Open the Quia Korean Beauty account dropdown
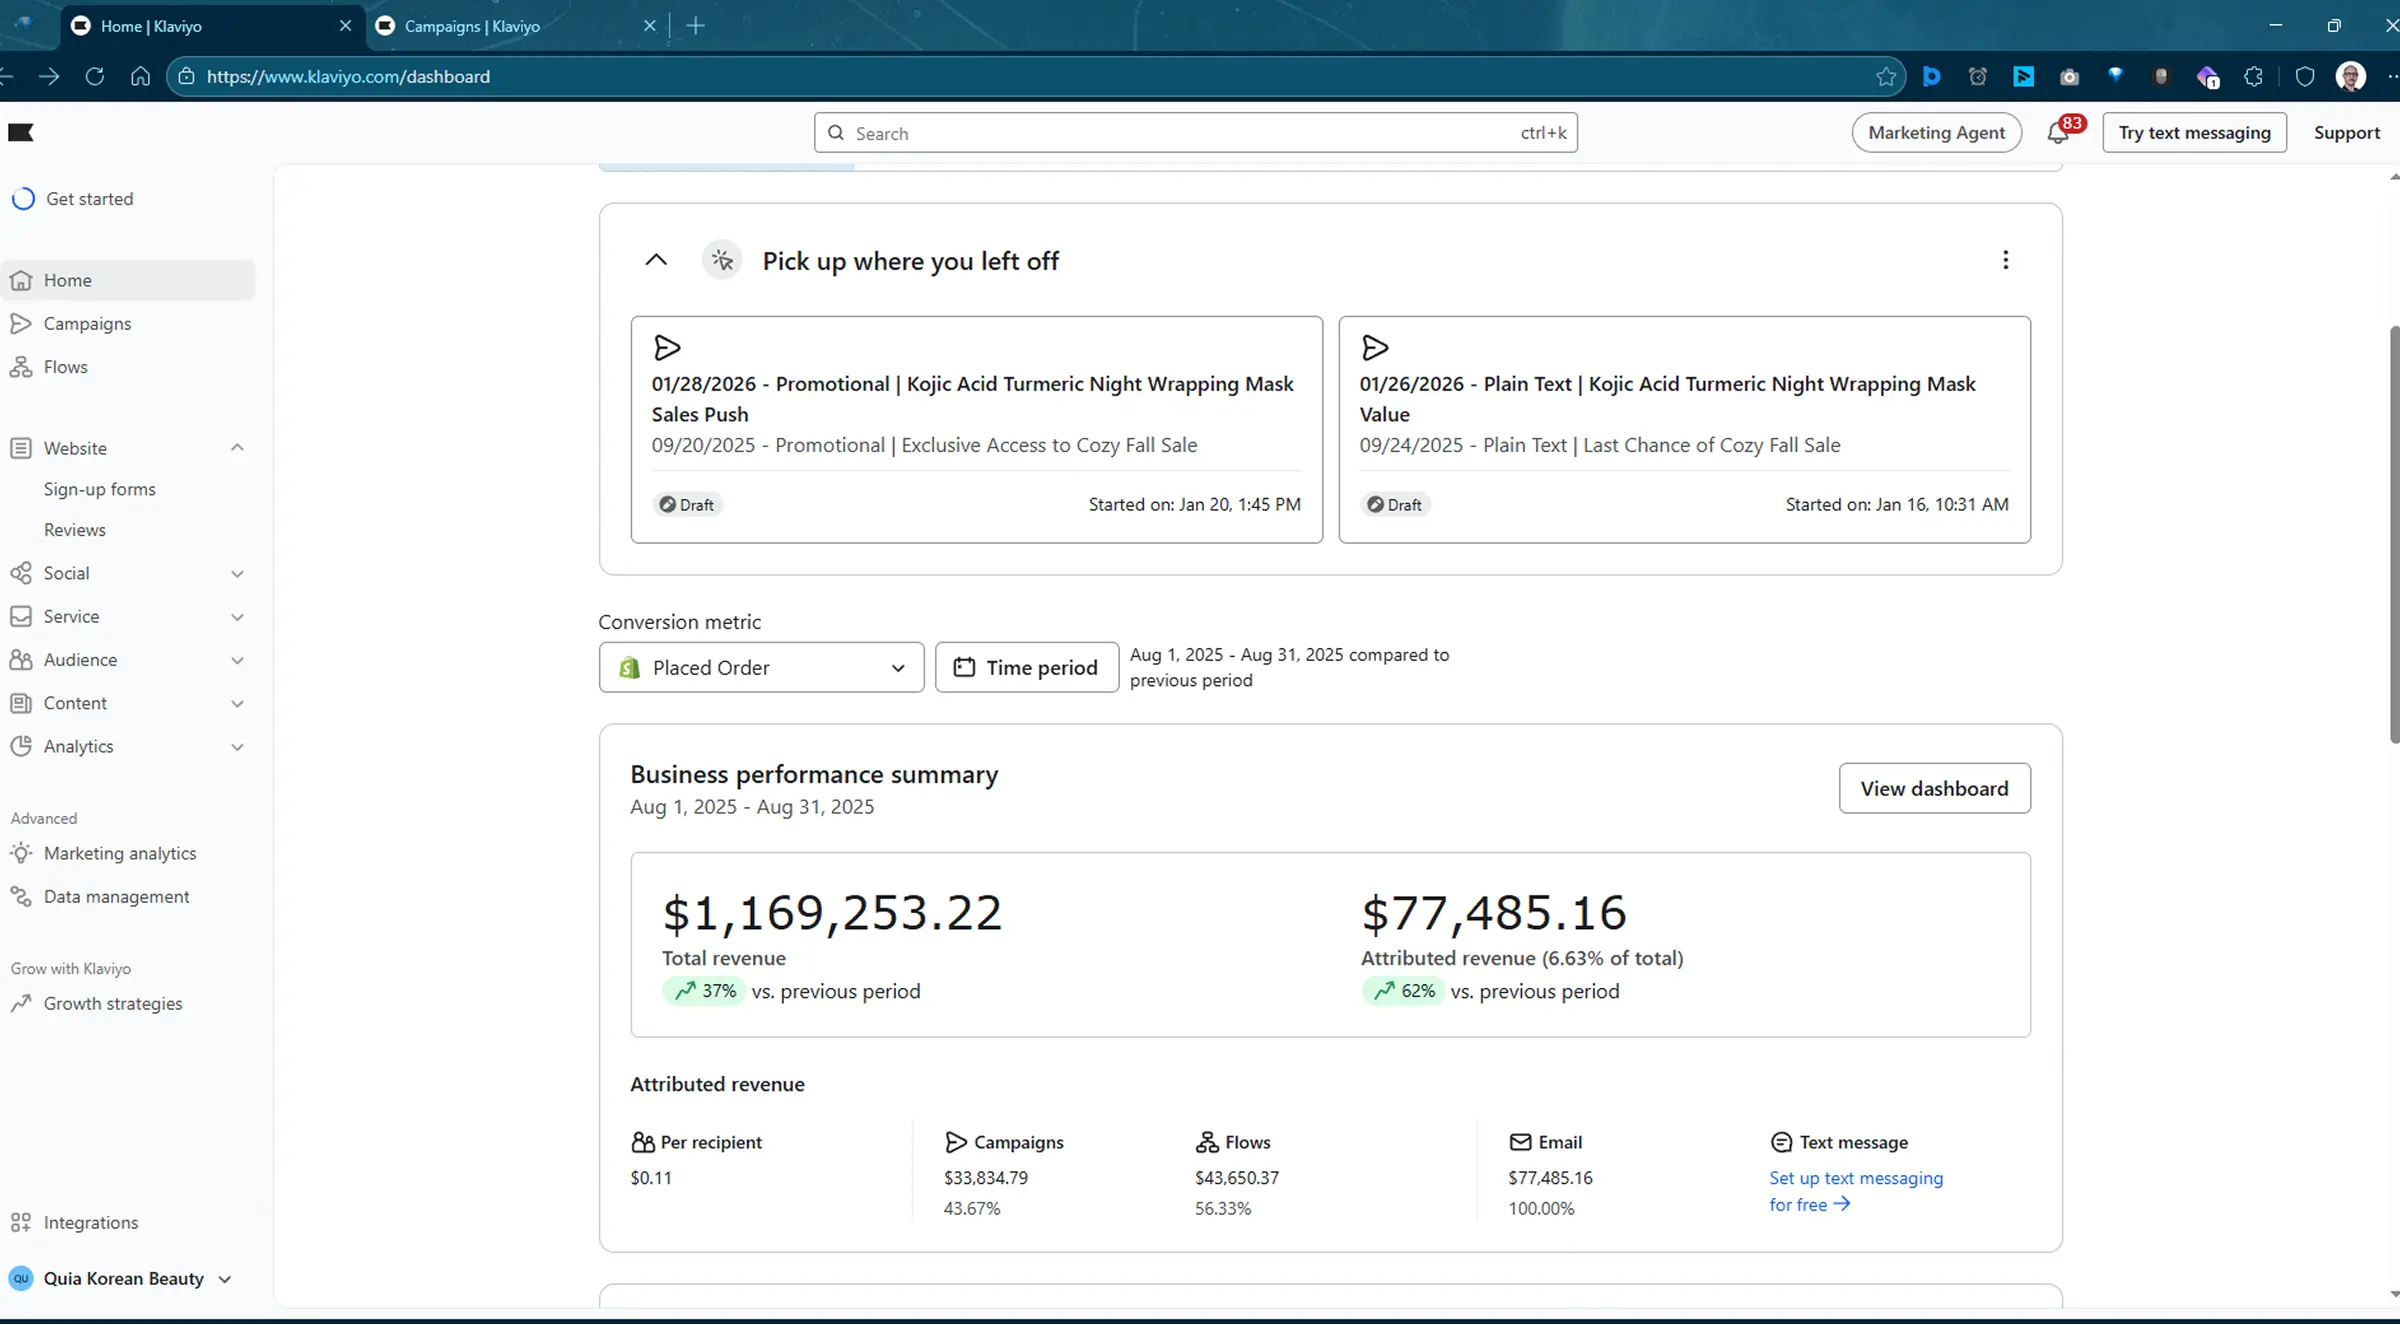Viewport: 2400px width, 1325px height. pos(225,1279)
